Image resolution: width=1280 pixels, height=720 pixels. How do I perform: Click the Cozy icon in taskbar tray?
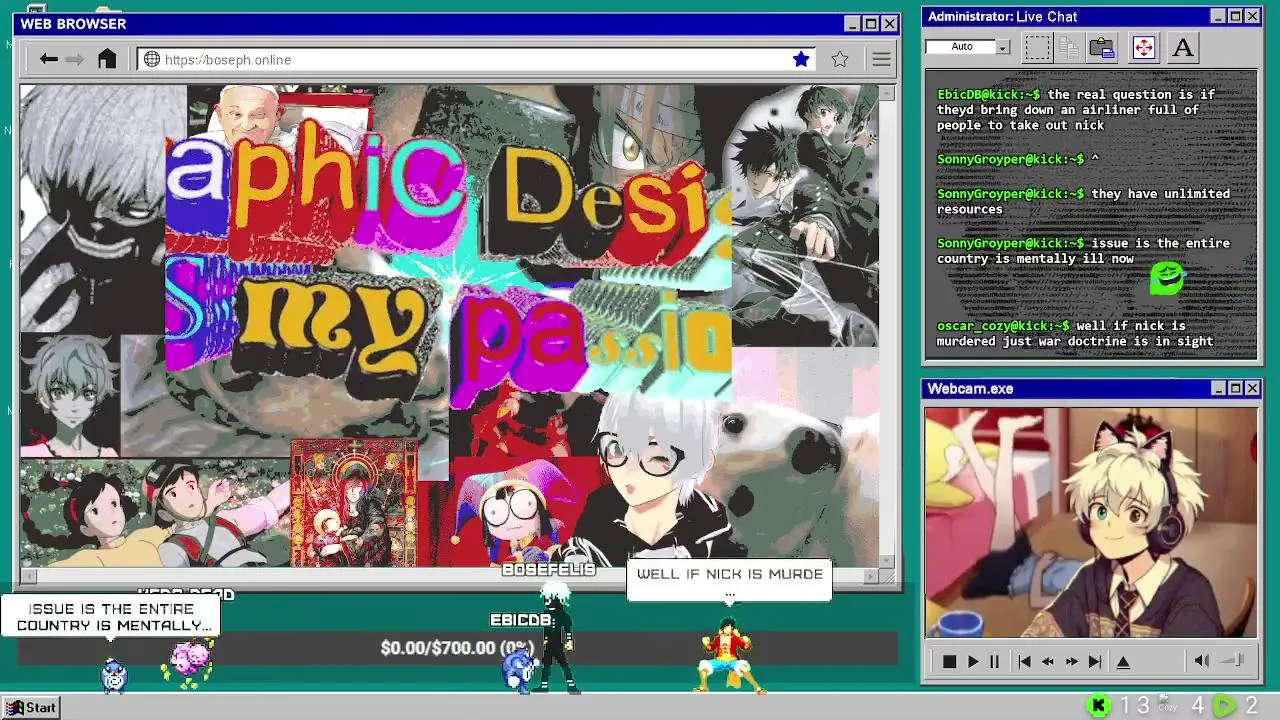pyautogui.click(x=1167, y=704)
